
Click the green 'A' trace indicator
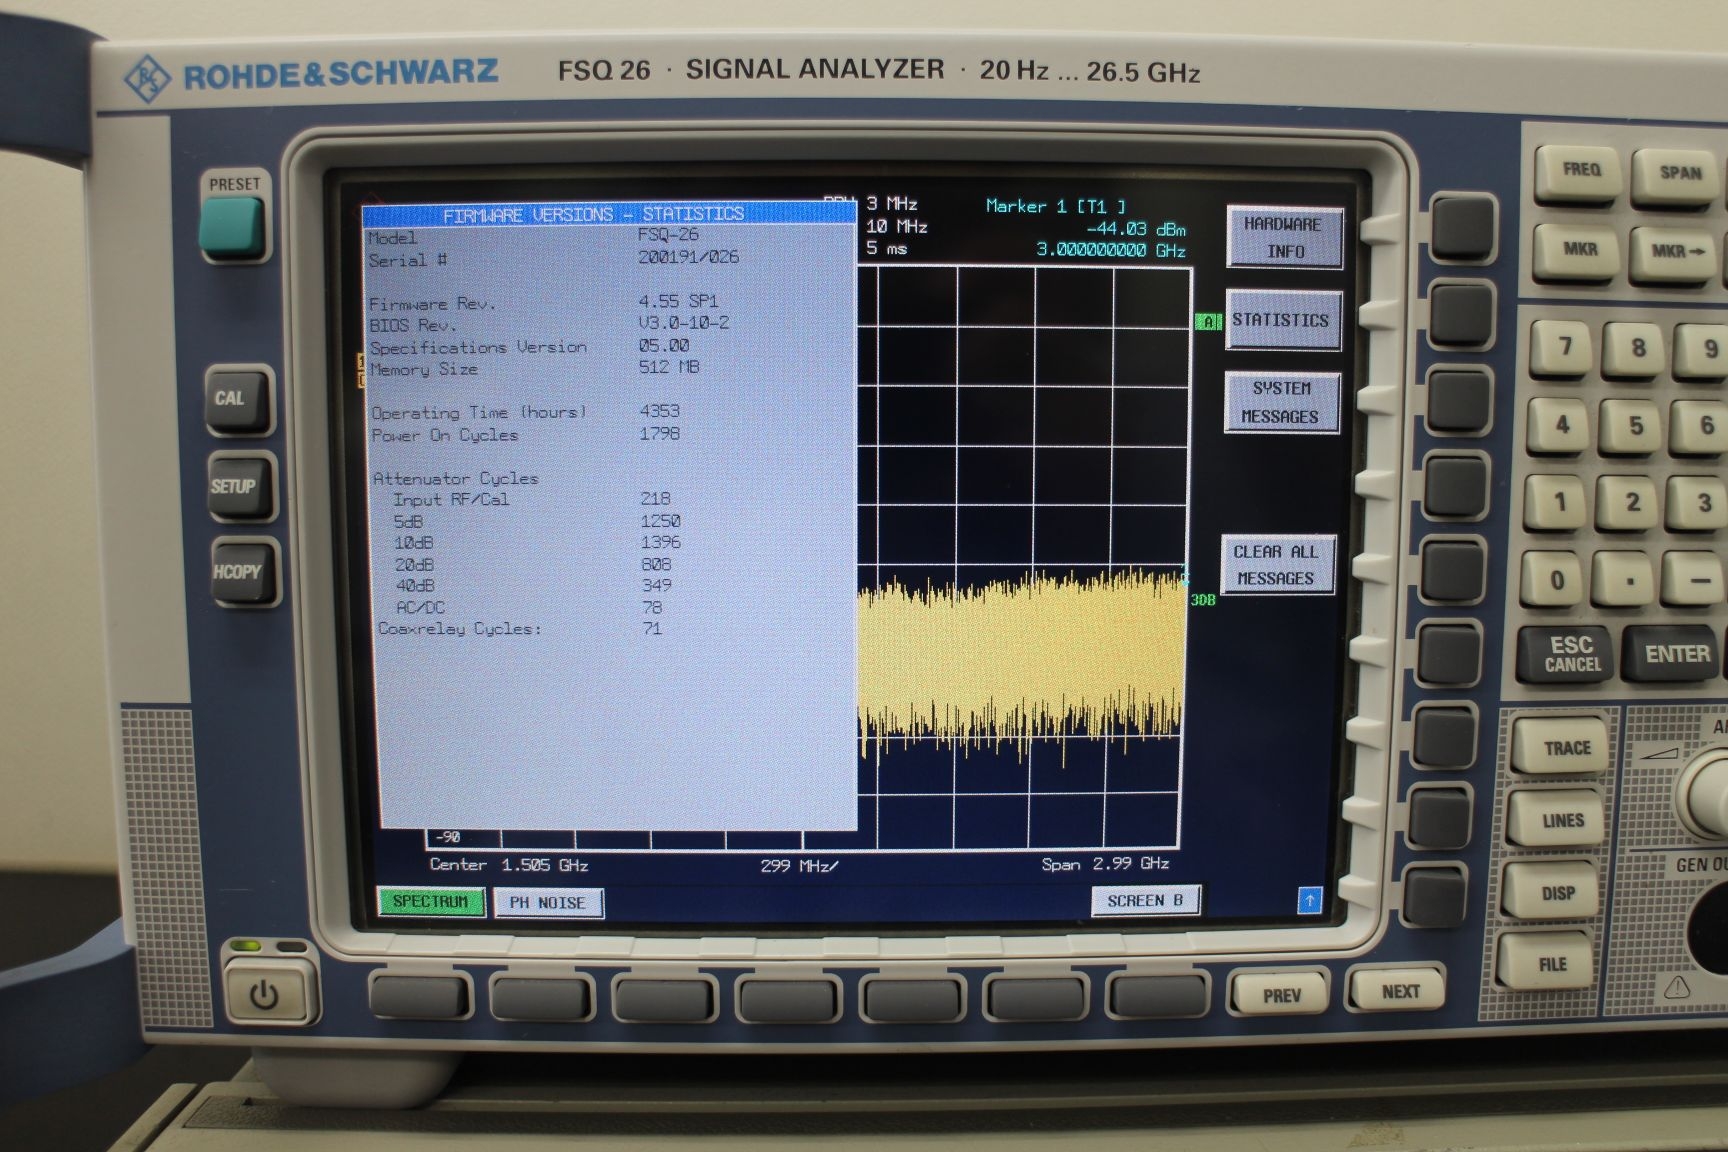point(1208,321)
